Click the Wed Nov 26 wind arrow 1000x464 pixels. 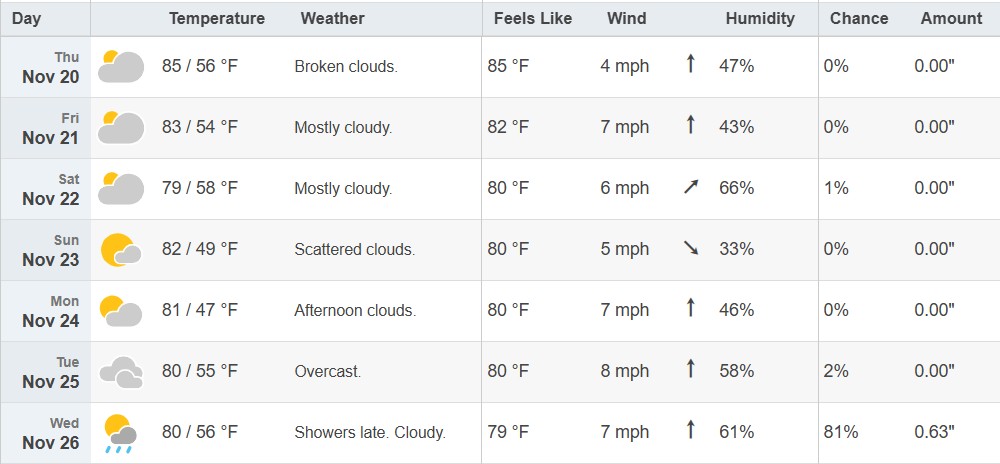click(x=690, y=432)
